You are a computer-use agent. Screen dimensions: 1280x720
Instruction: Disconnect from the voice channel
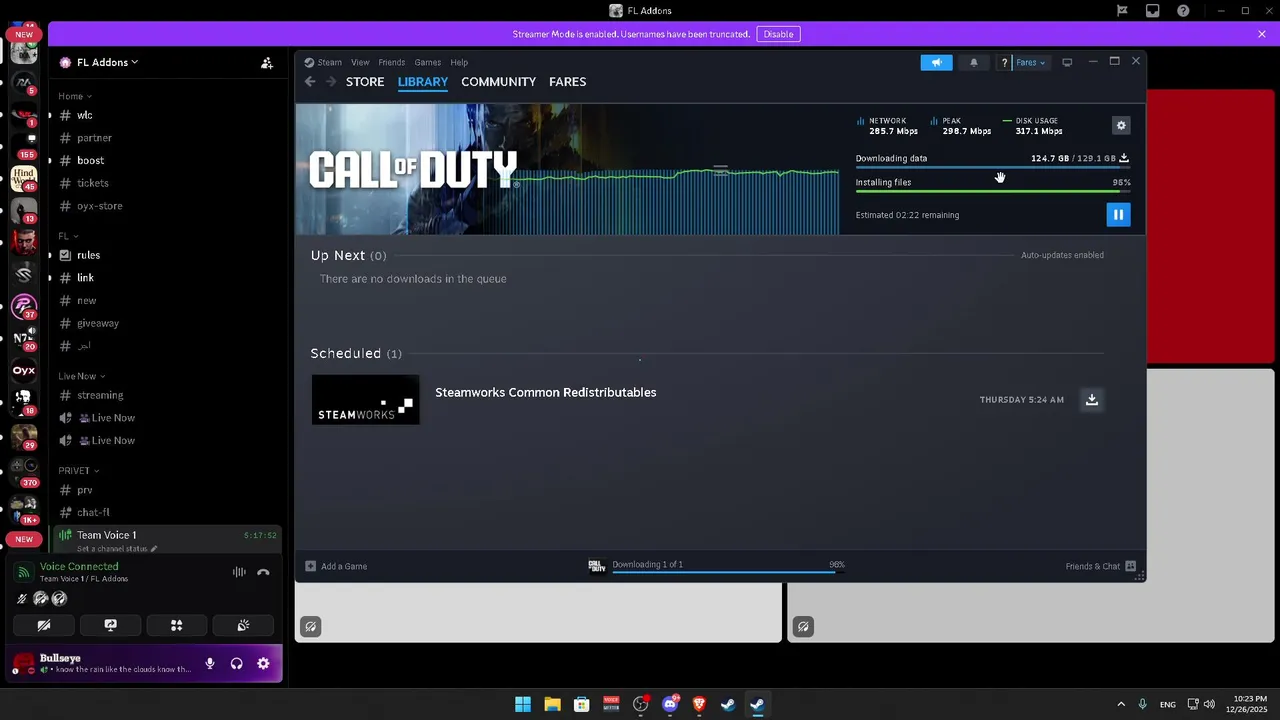pyautogui.click(x=263, y=572)
